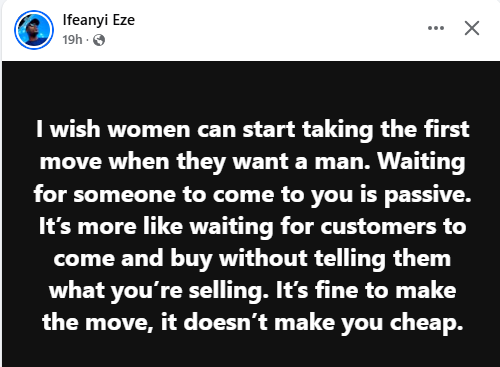500x367 pixels.
Task: Click the words 'the move,' in last line
Action: [x=98, y=323]
